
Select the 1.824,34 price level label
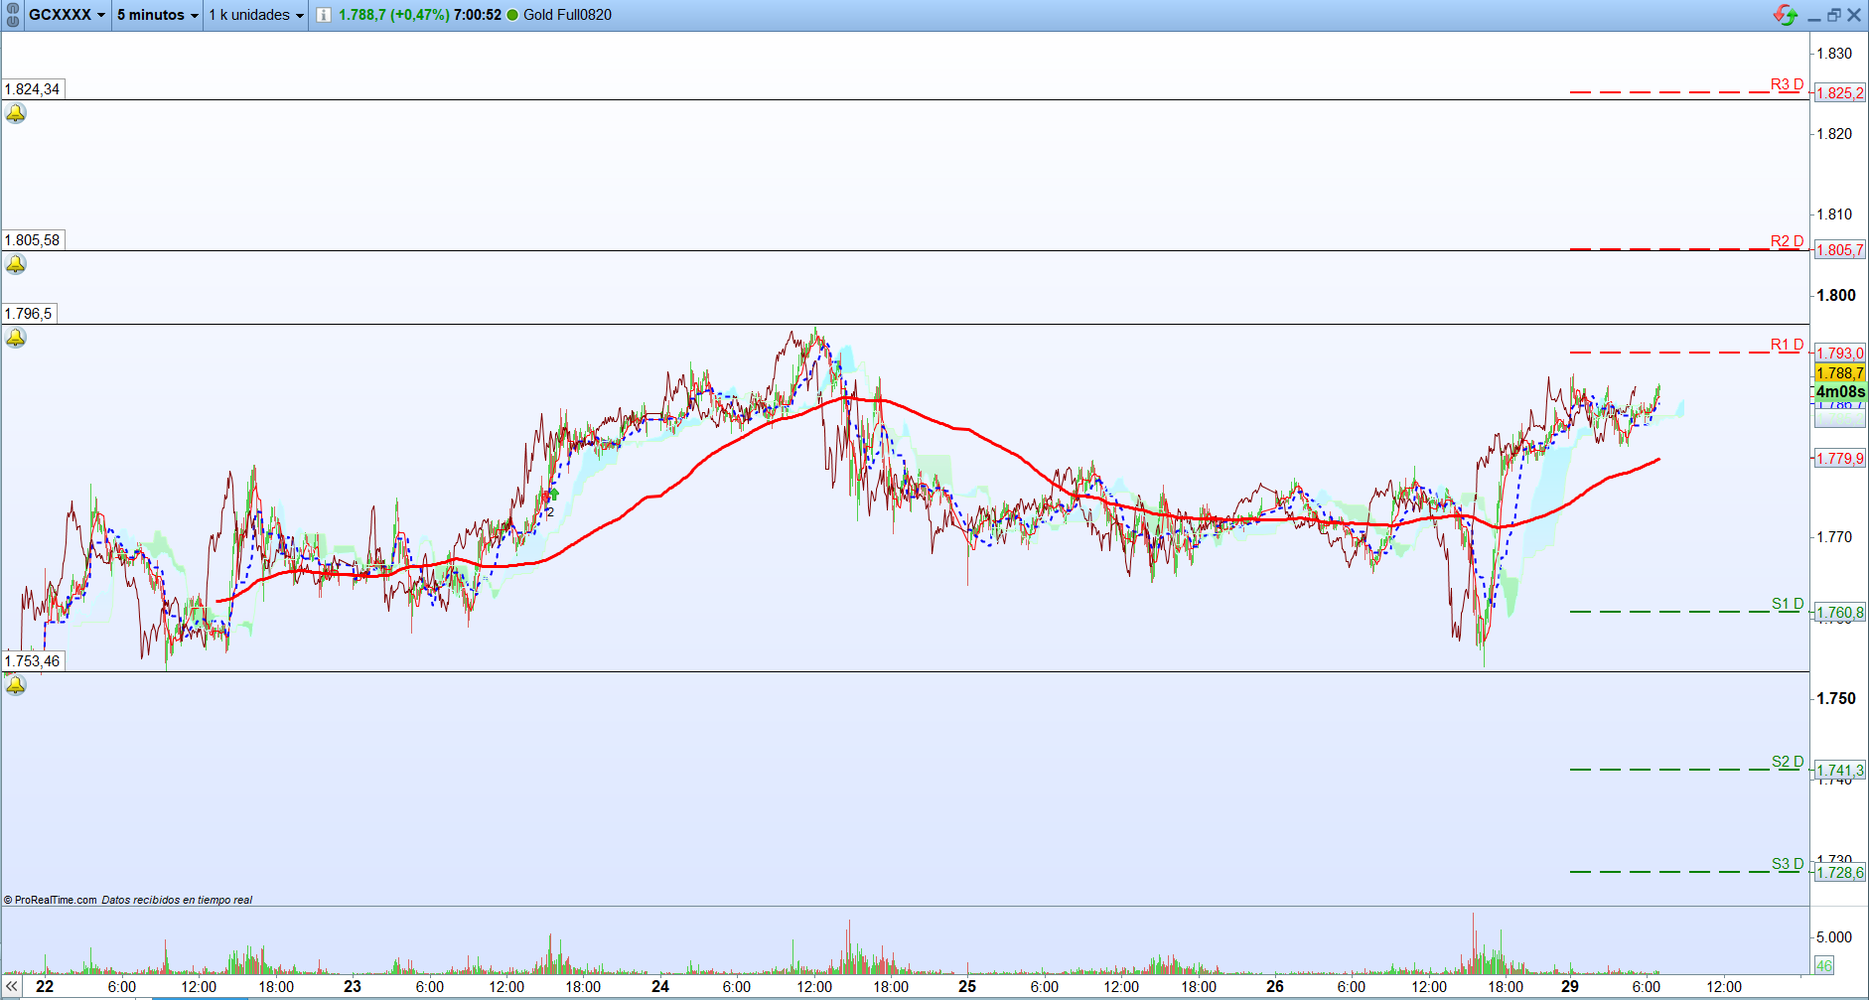[x=32, y=89]
